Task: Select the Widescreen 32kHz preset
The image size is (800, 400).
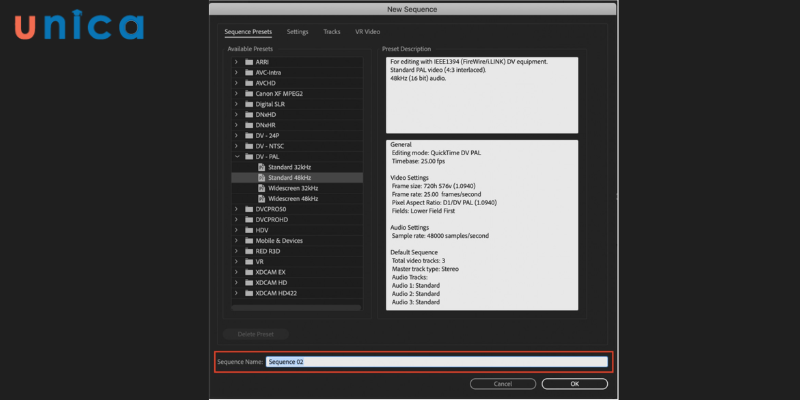Action: 294,188
